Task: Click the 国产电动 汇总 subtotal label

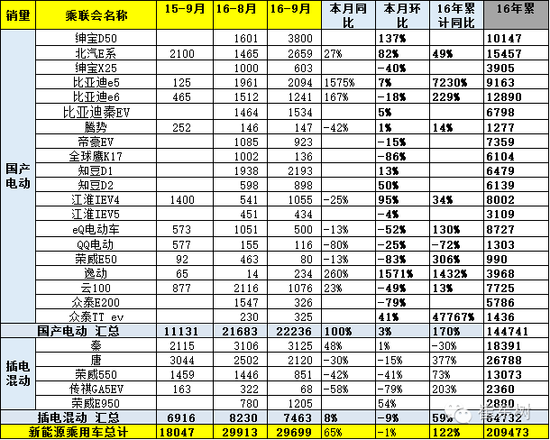Action: pos(79,331)
